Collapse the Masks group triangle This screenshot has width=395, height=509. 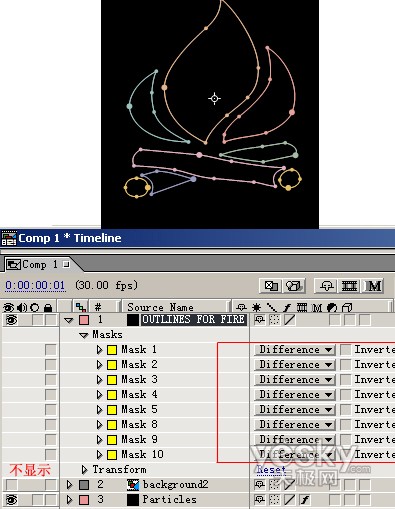(x=84, y=335)
